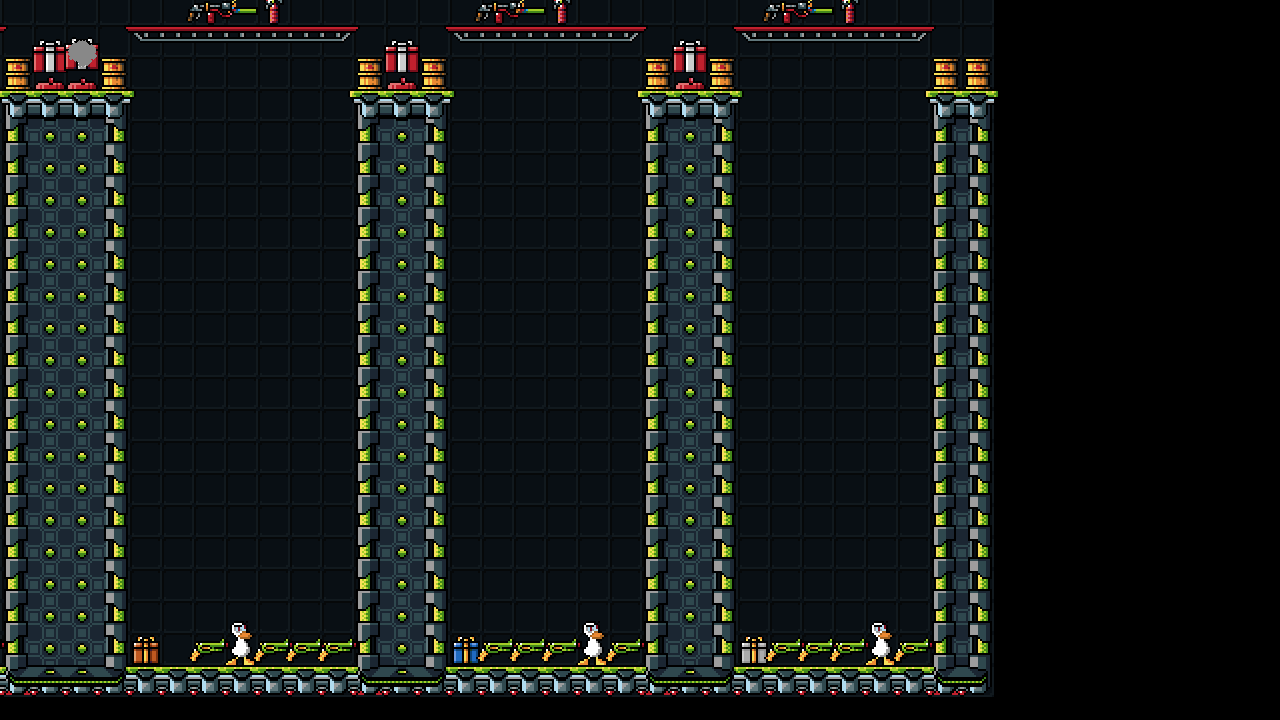
Task: Click the weapon pile on the rightmost red platform
Action: (797, 12)
